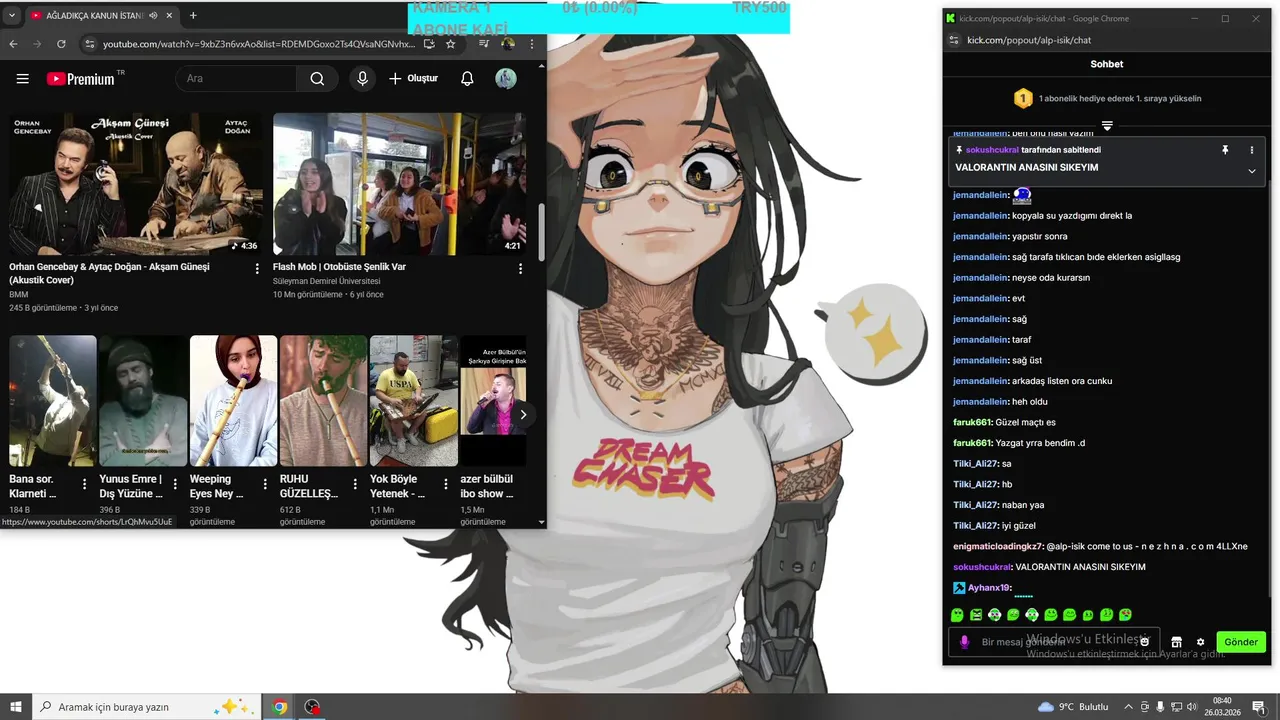Open the taskbar clock showing 08:40
Viewport: 1280px width, 720px height.
tap(1222, 707)
